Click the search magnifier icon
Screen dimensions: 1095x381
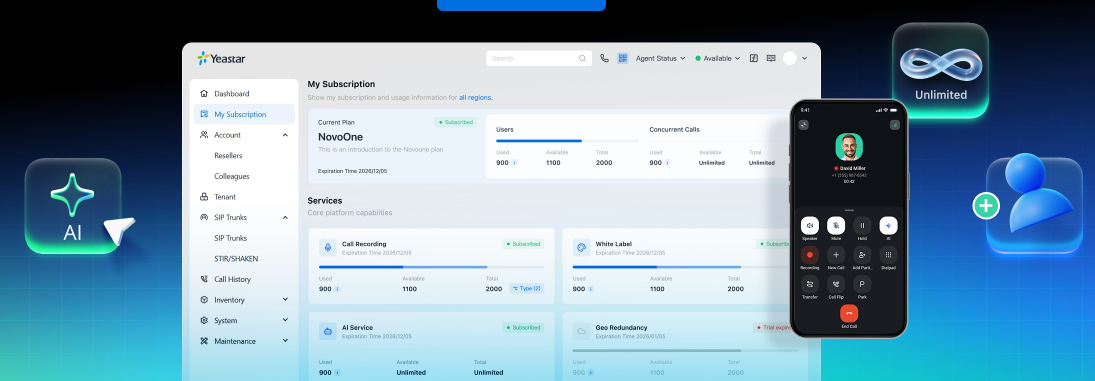tap(582, 59)
